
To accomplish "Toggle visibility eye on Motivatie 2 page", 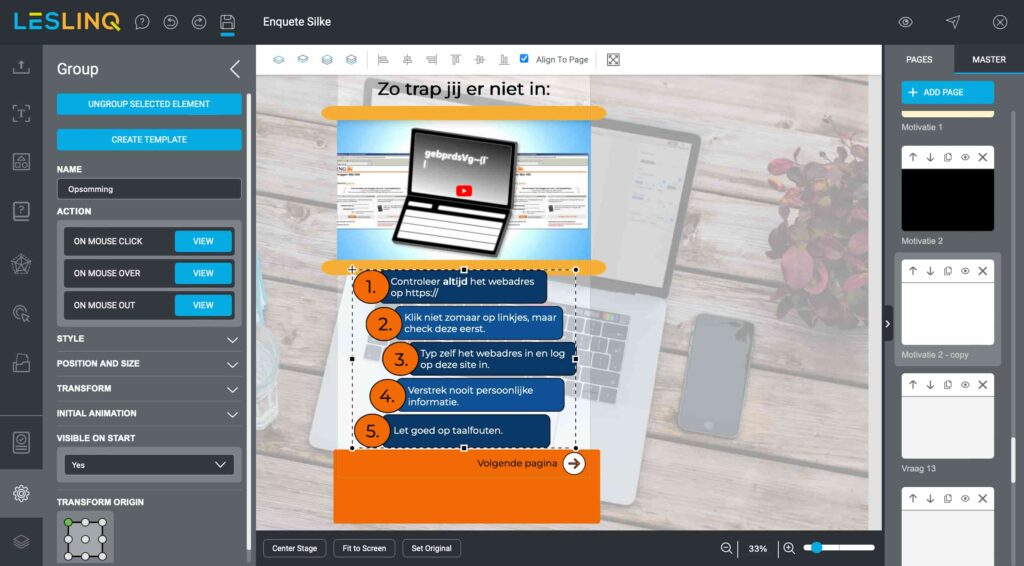I will coord(965,158).
